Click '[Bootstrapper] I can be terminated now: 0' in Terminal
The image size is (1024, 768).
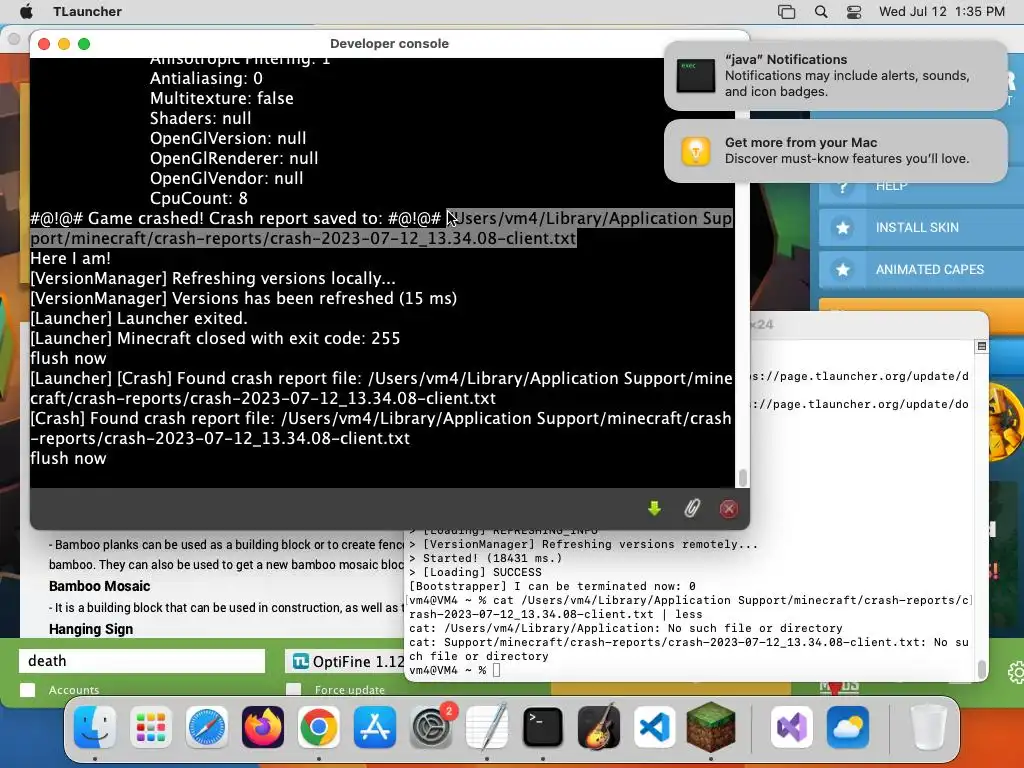(552, 586)
